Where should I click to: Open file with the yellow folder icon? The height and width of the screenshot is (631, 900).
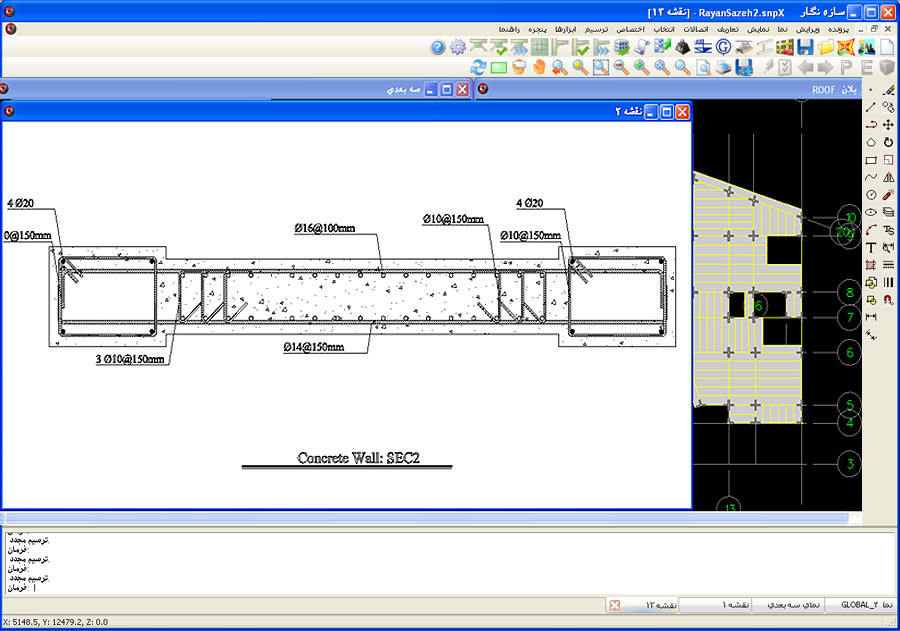click(826, 47)
